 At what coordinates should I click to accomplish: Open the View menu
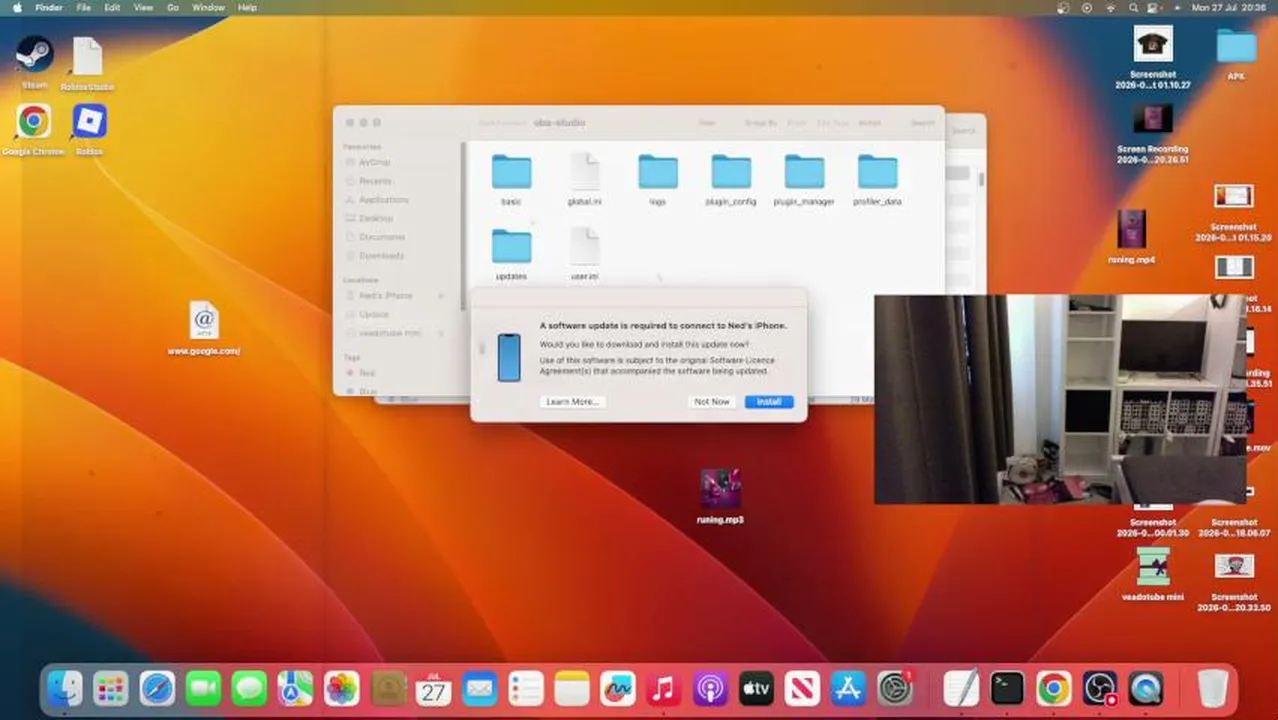pos(143,7)
